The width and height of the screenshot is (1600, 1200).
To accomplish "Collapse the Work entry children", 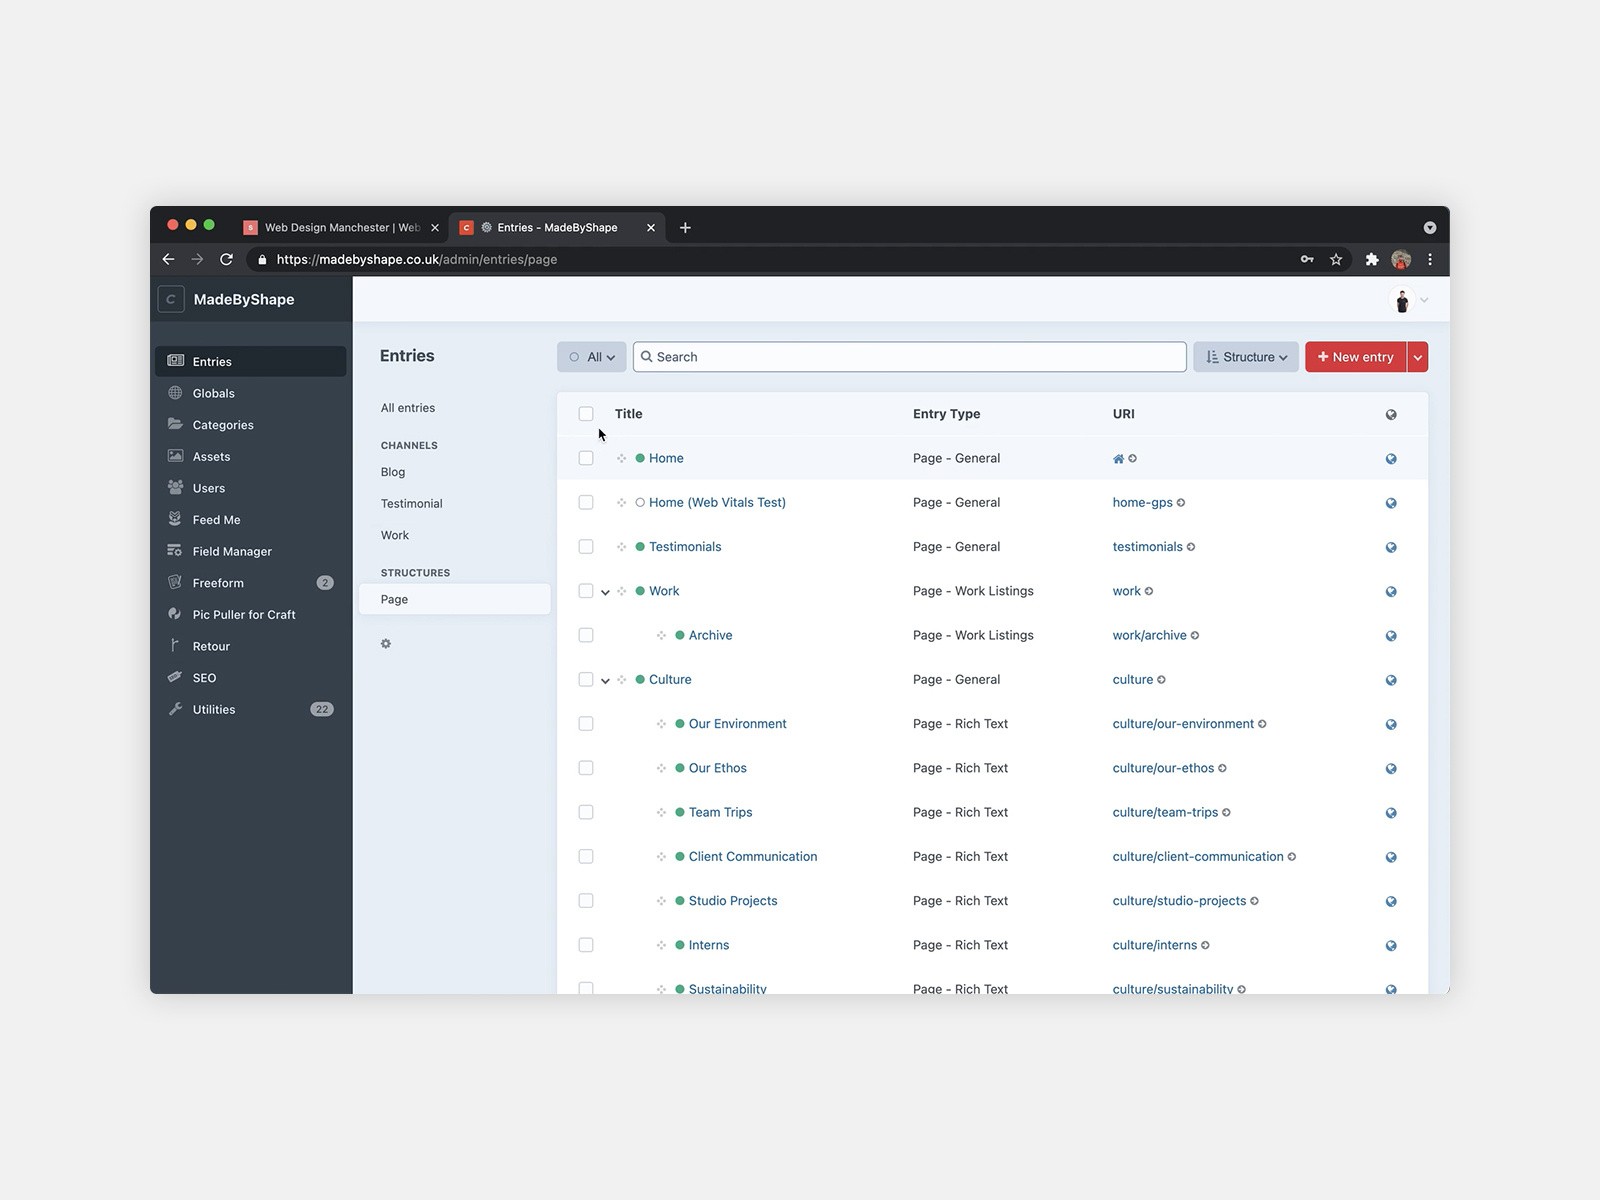I will coord(607,591).
